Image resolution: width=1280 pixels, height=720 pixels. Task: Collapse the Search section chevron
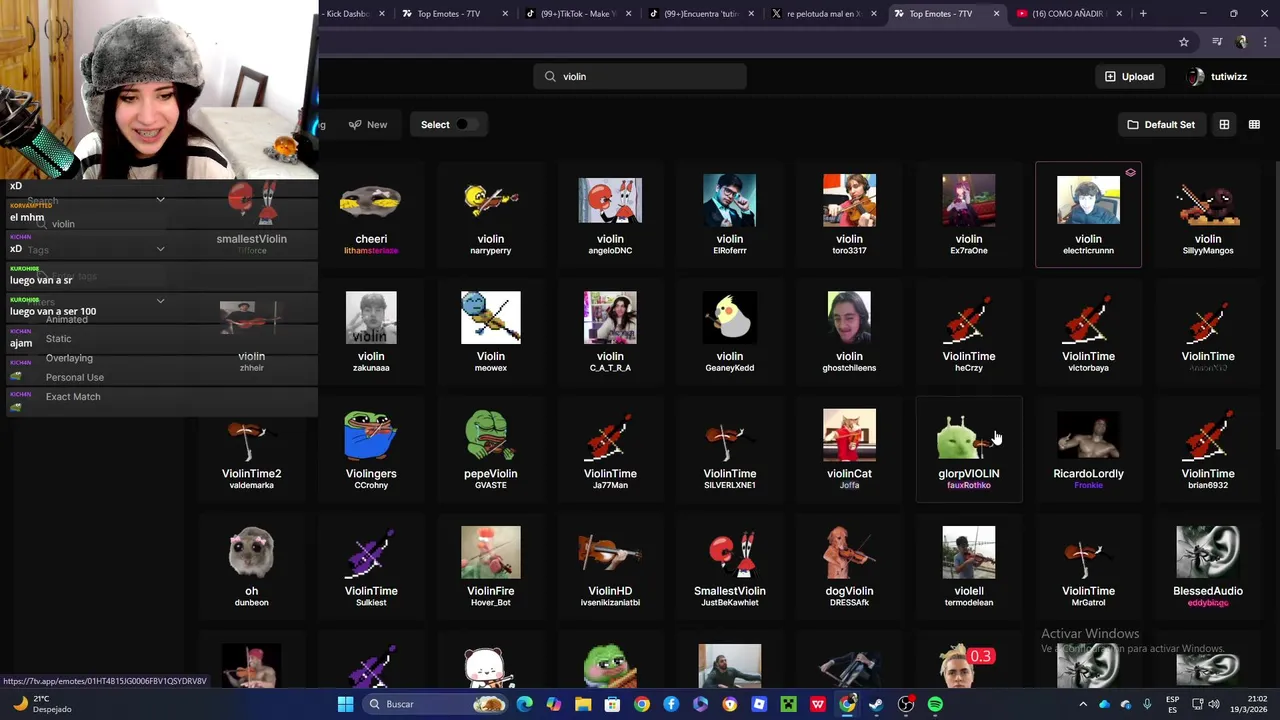[160, 199]
